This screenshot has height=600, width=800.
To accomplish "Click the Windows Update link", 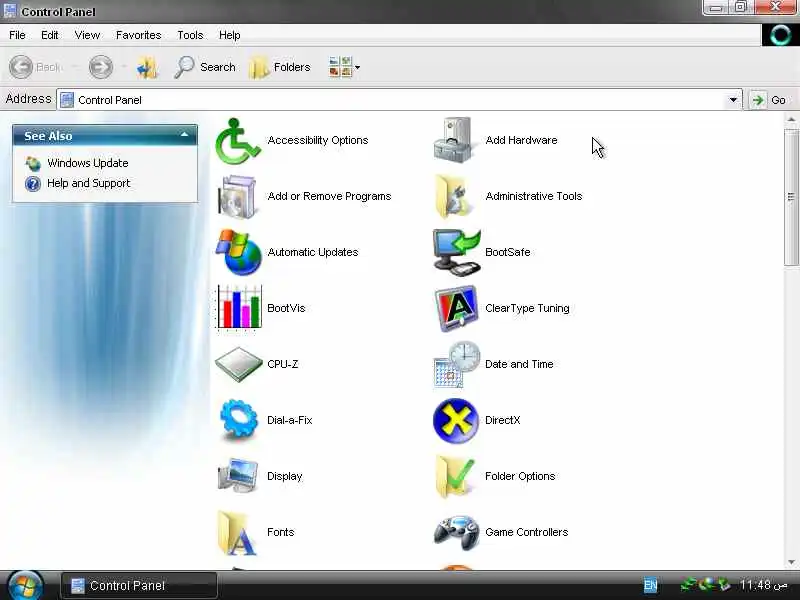I will click(88, 163).
